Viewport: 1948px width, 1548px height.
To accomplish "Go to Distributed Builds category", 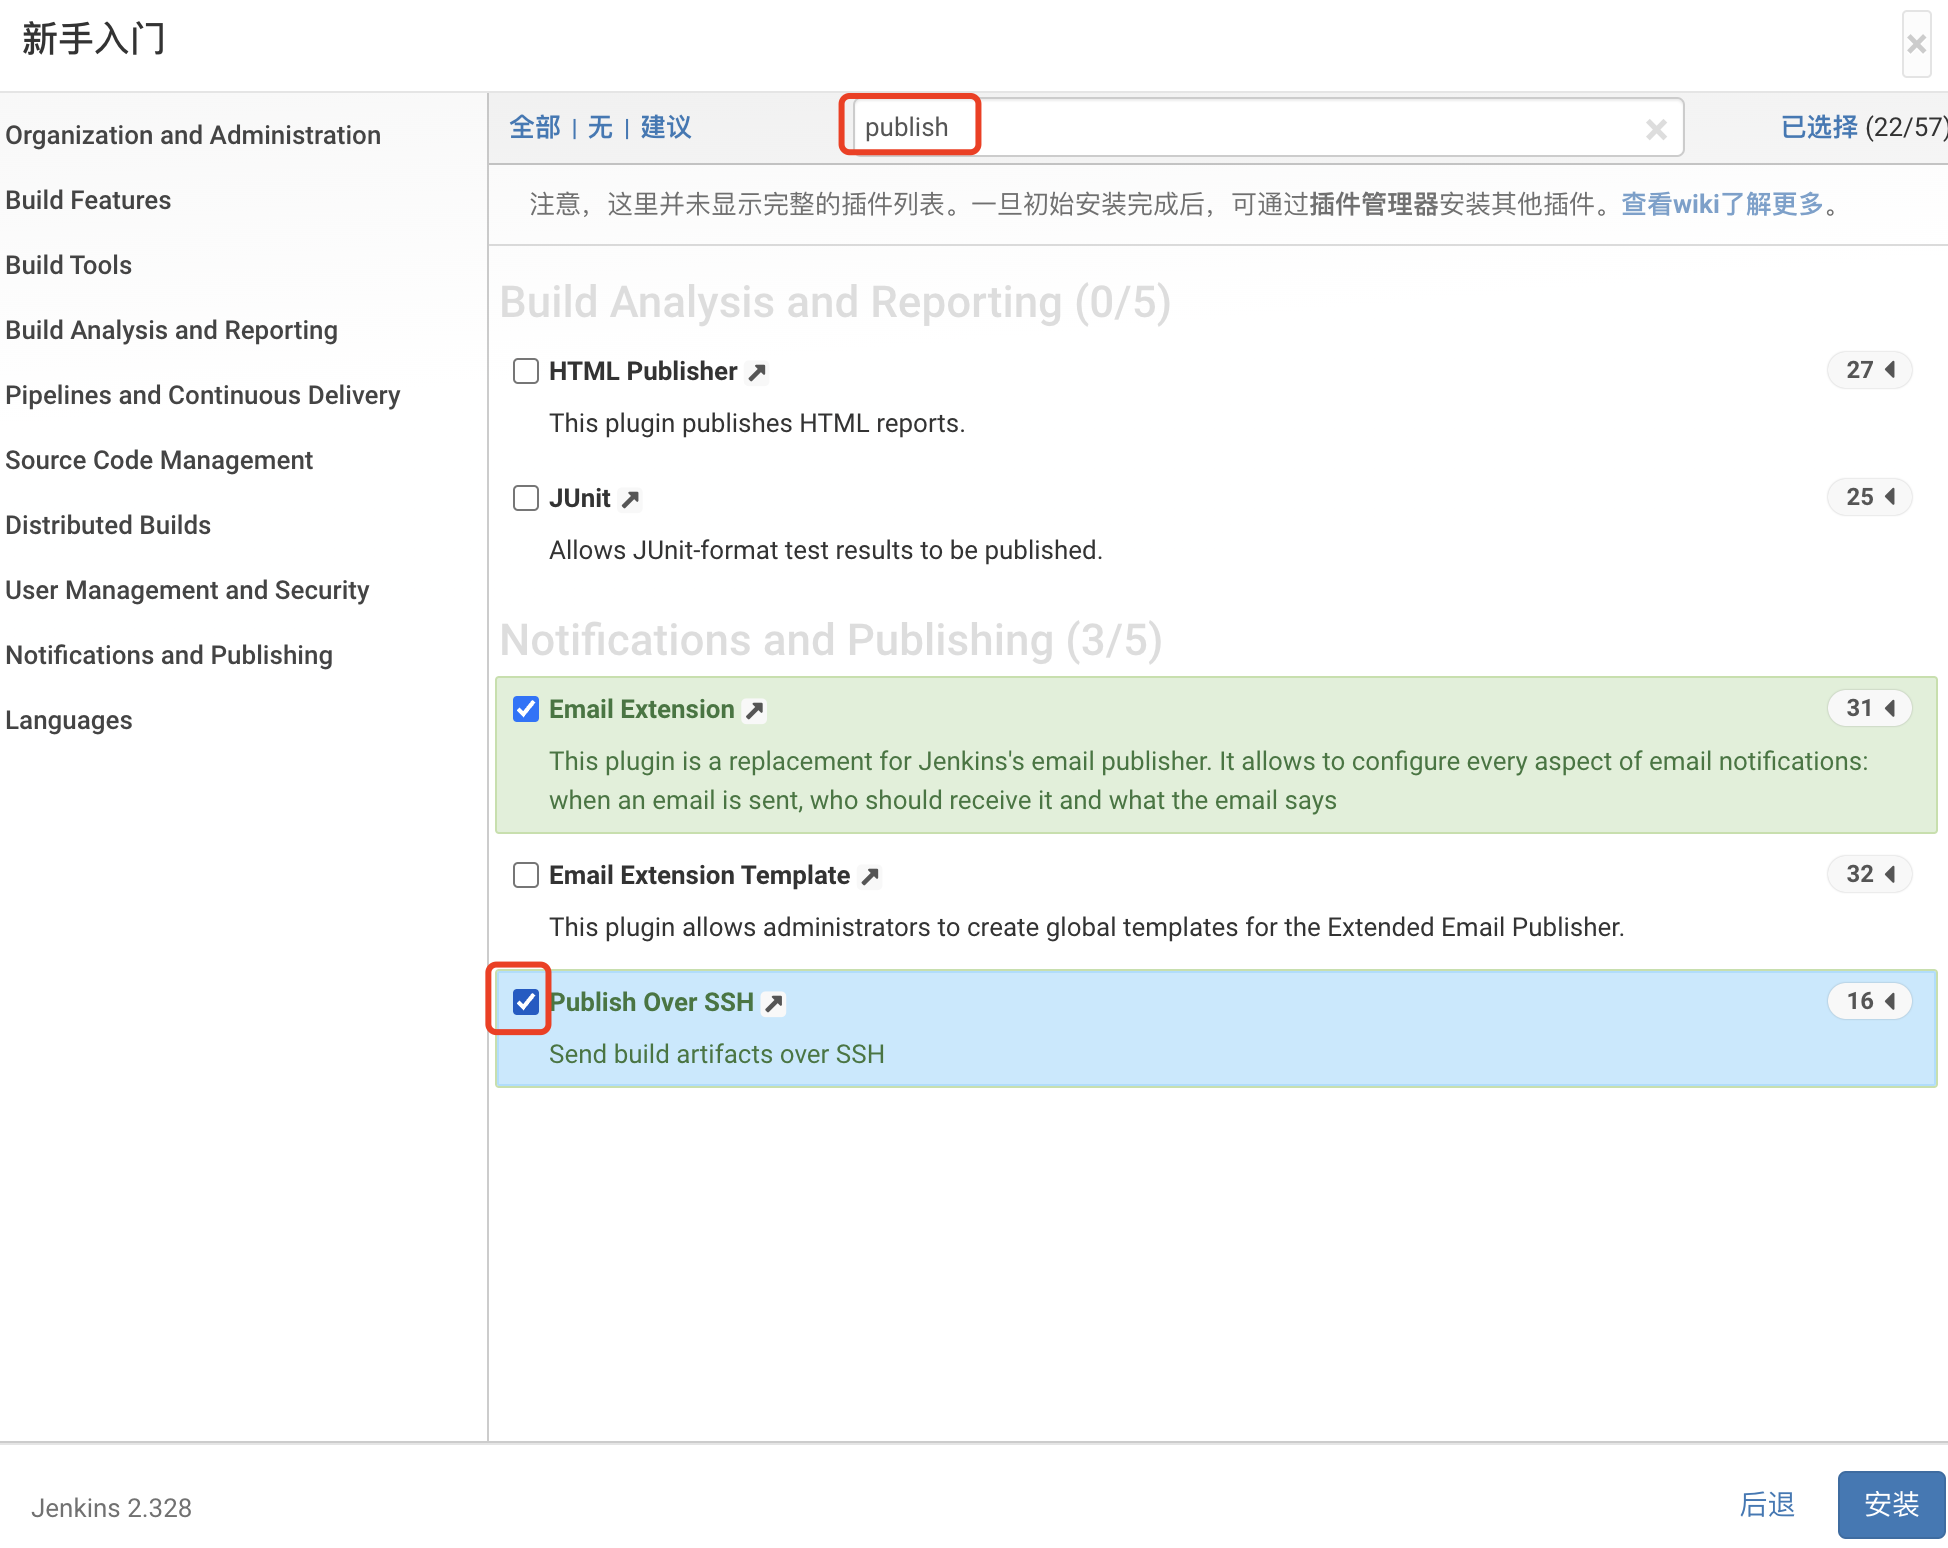I will [x=108, y=525].
